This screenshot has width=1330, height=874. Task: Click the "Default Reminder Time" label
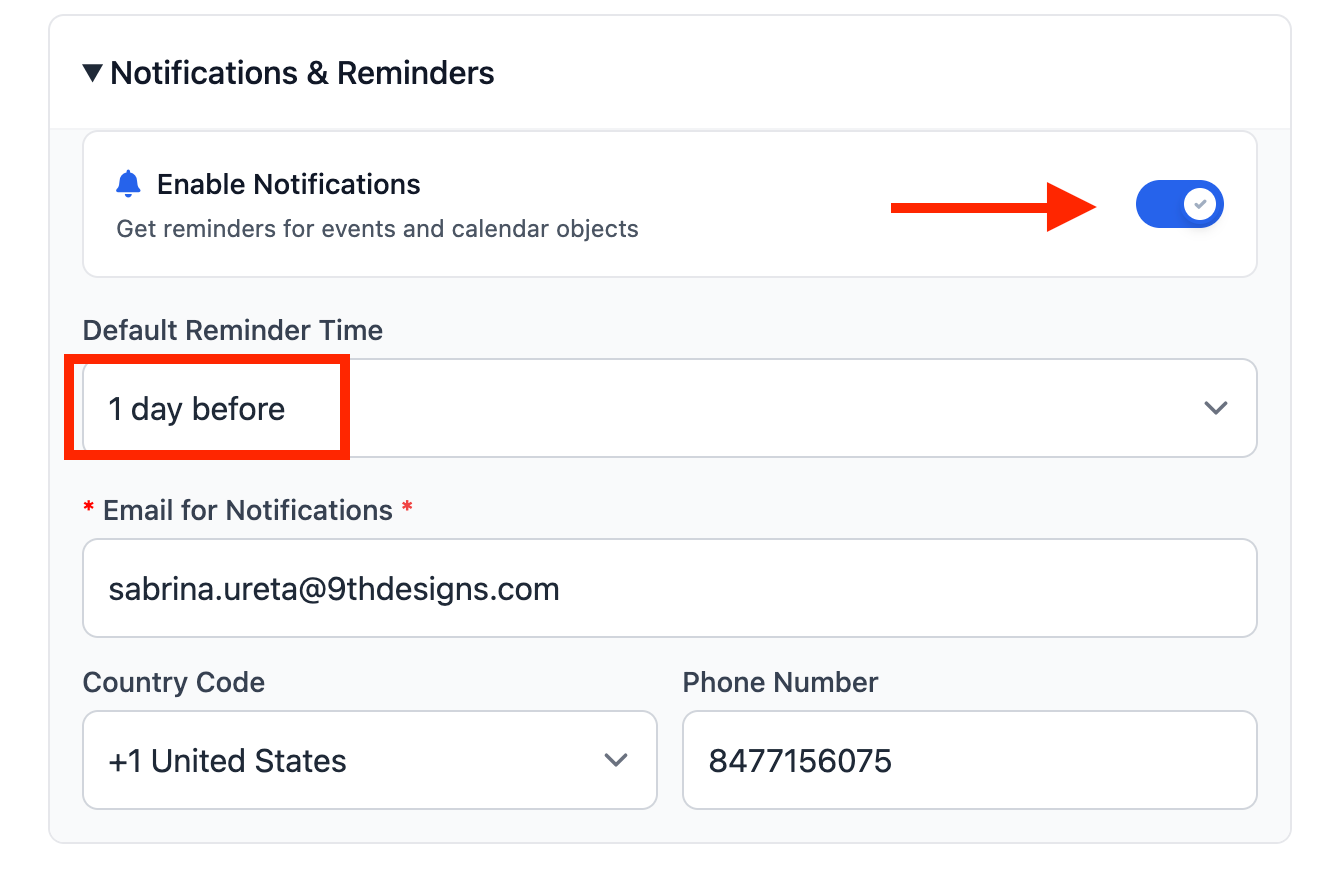(233, 330)
